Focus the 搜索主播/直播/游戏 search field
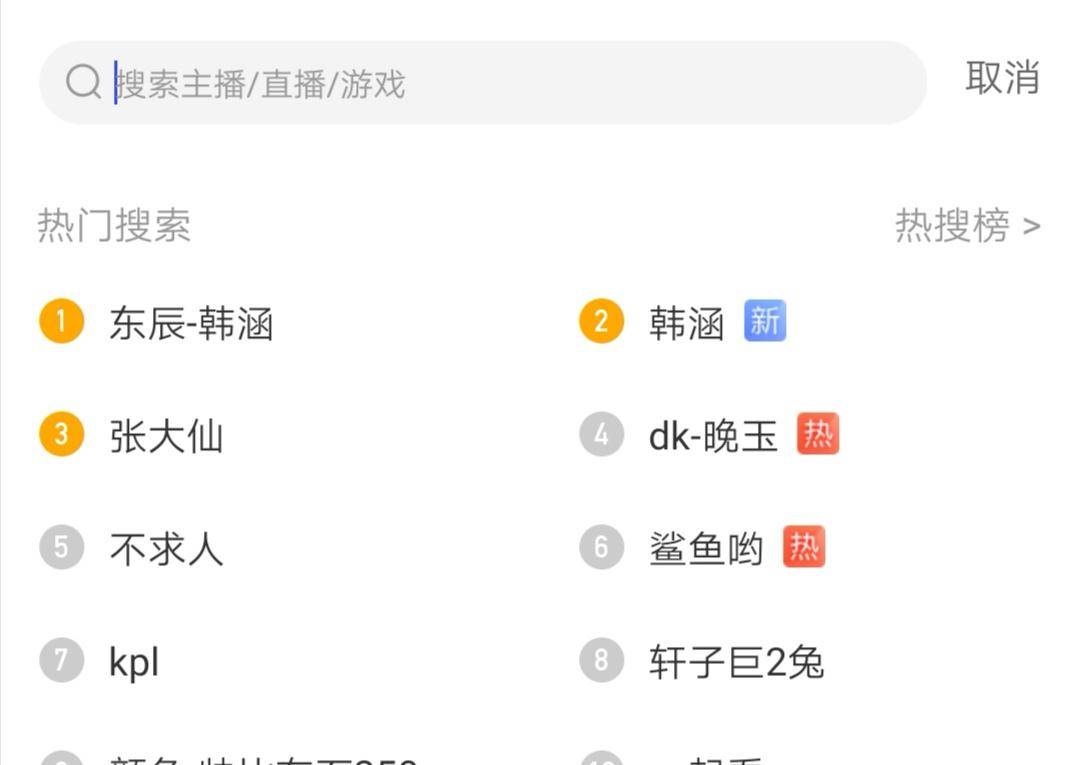 tap(500, 83)
